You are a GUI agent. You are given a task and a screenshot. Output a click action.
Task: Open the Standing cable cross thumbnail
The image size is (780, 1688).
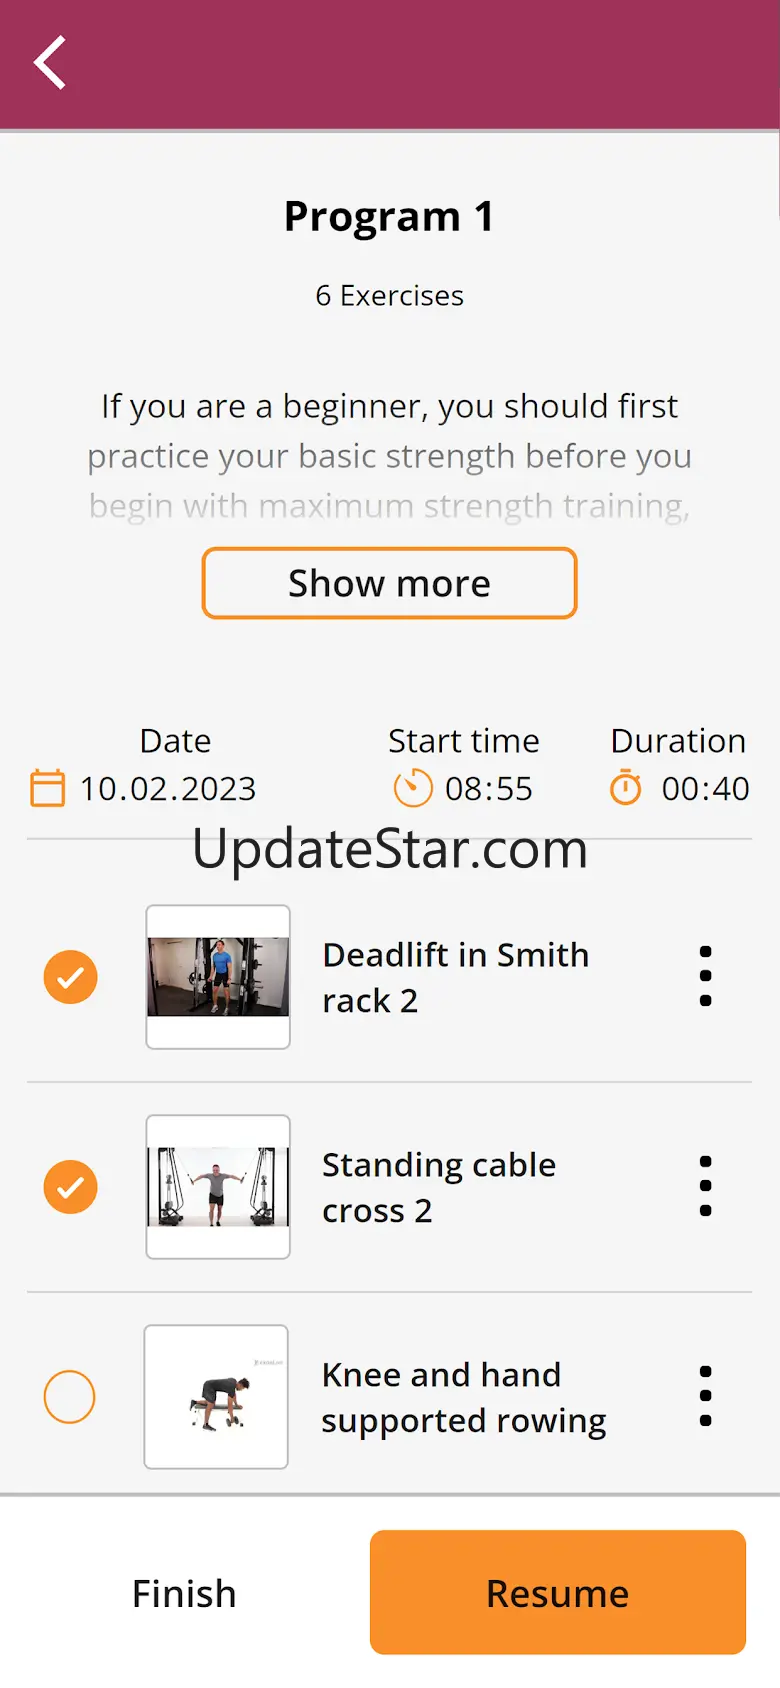(x=218, y=1187)
